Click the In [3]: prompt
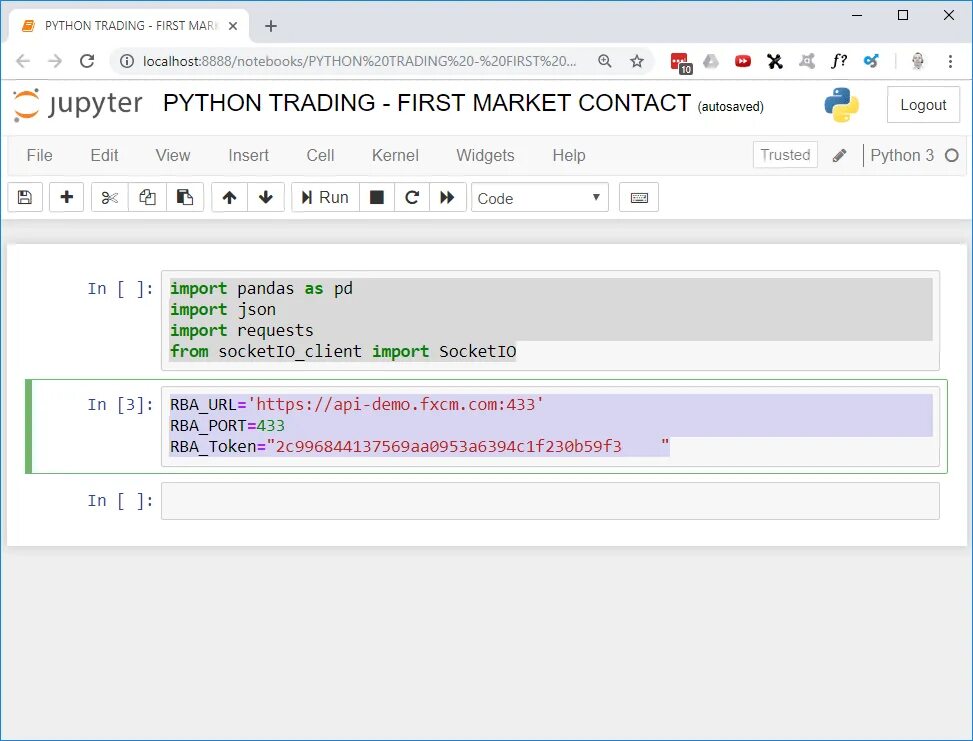 click(x=120, y=405)
